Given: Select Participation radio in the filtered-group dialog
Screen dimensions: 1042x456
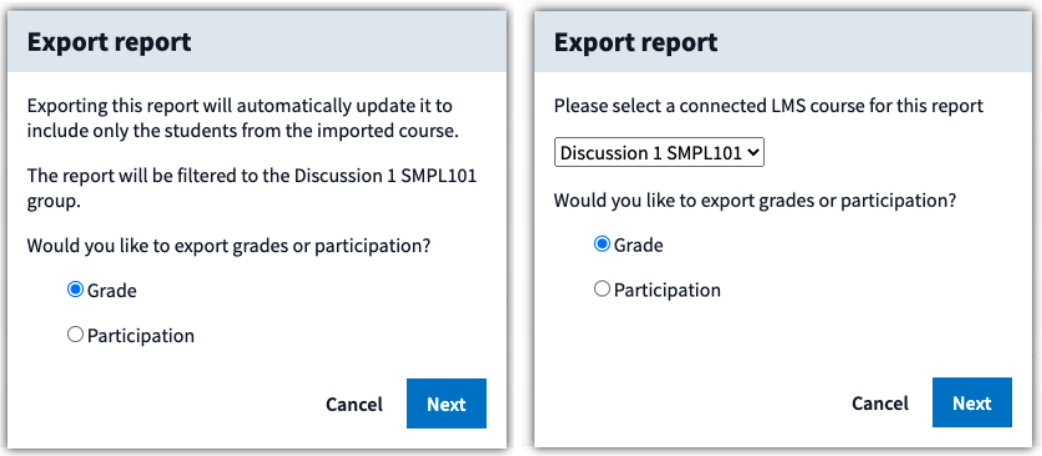Looking at the screenshot, I should click(x=75, y=335).
